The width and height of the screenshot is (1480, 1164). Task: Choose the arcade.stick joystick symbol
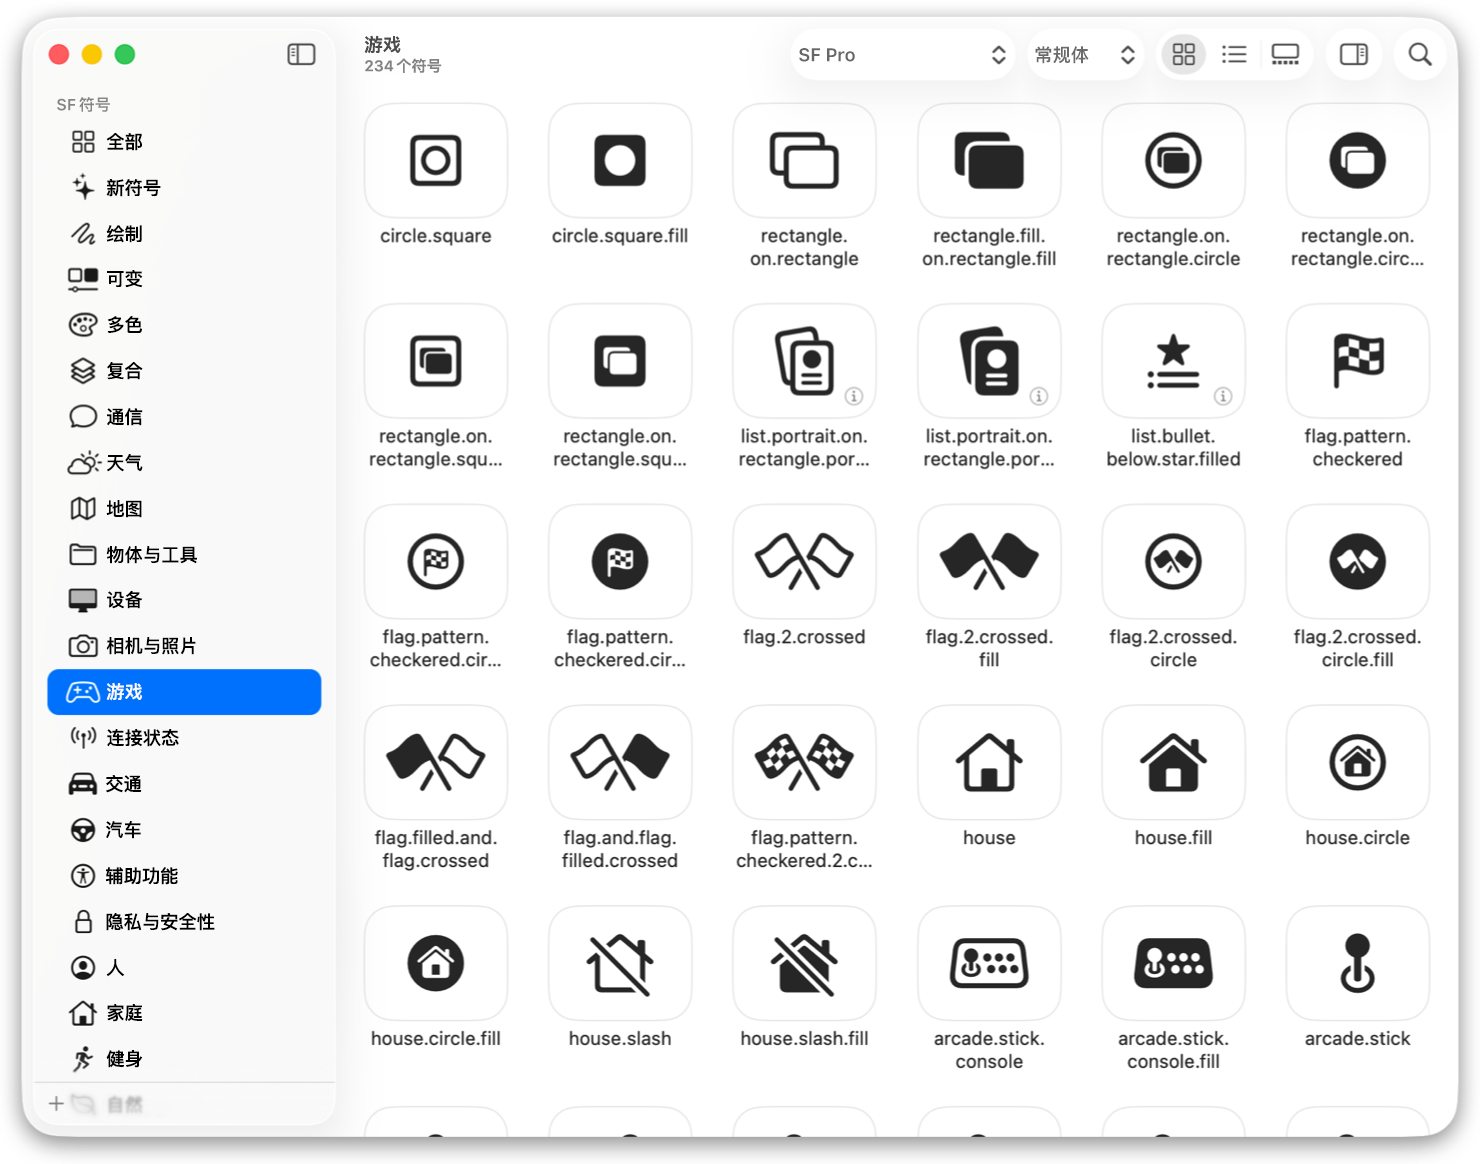pos(1357,964)
